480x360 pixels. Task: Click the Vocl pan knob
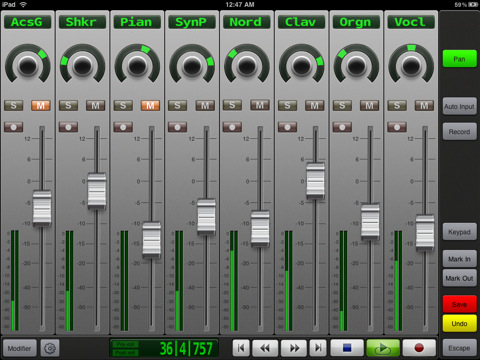point(411,65)
